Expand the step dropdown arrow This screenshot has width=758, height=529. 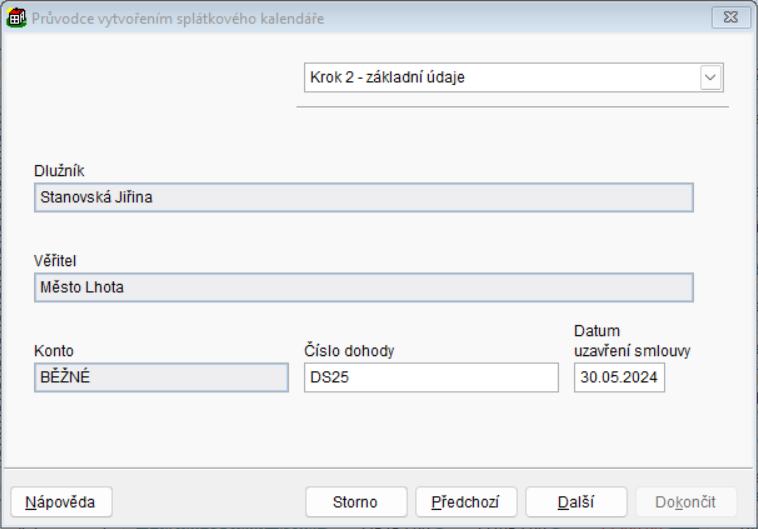[711, 77]
